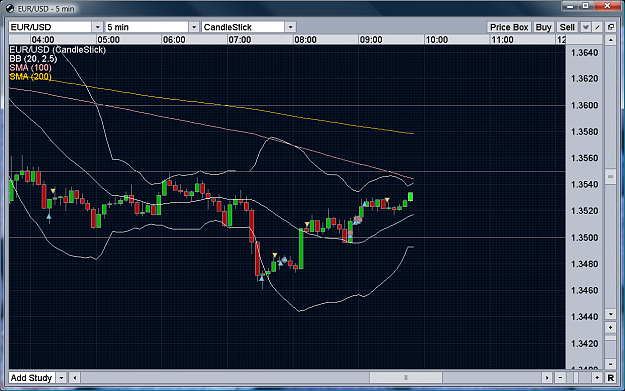Click the Add Study button
The width and height of the screenshot is (625, 391).
(31, 378)
